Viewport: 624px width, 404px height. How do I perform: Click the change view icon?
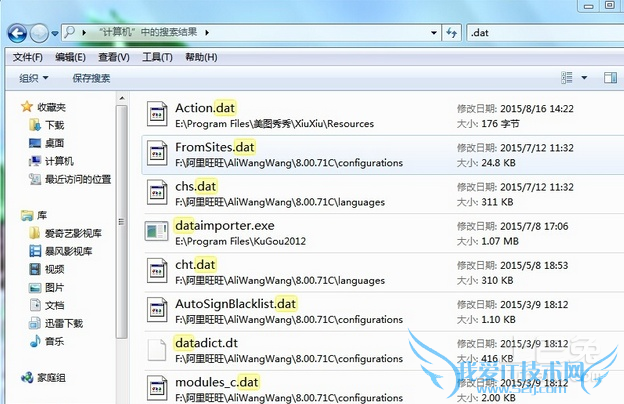(x=567, y=78)
